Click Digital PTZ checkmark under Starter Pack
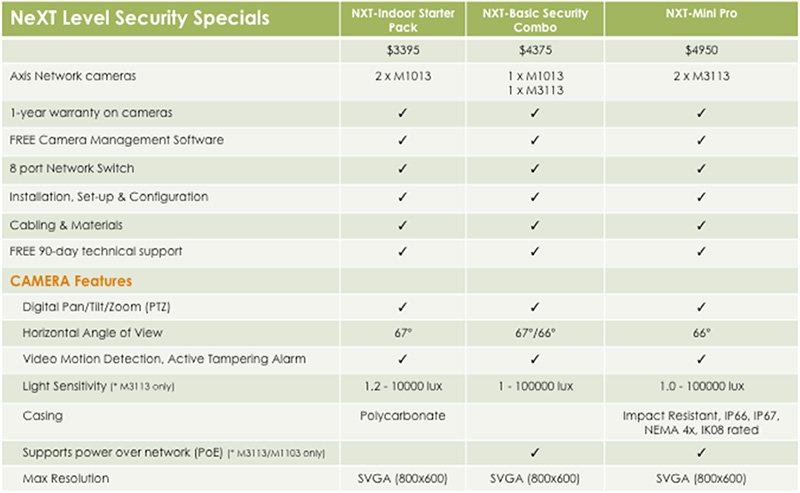Screen dimensions: 800x493 (x=403, y=307)
